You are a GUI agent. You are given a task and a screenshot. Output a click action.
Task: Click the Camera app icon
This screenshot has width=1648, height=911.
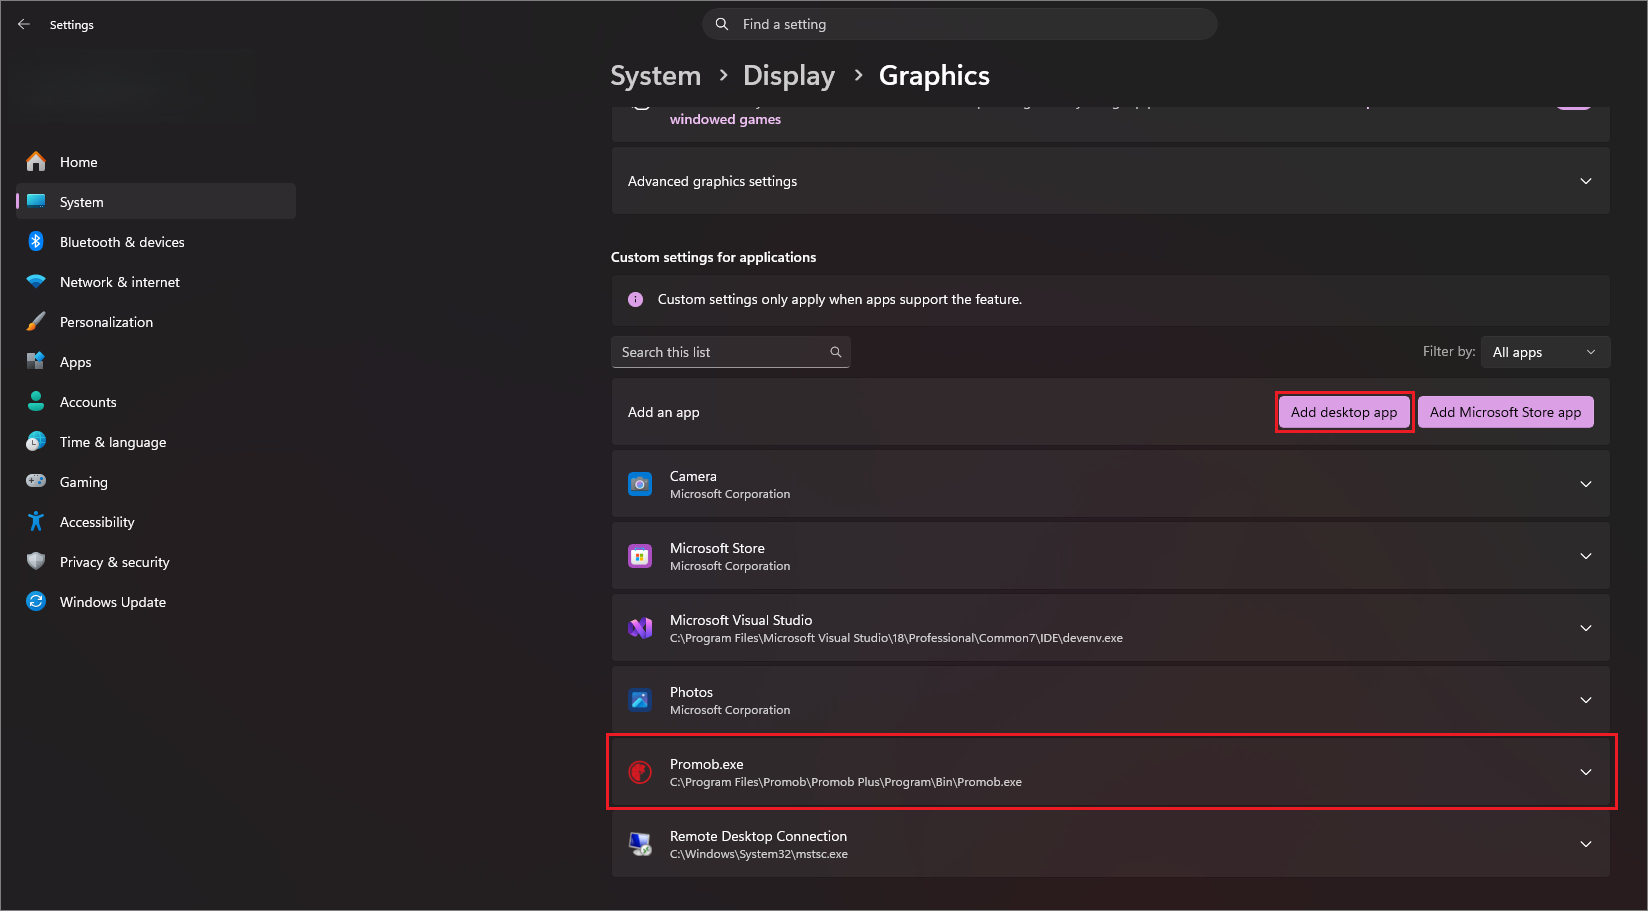coord(640,484)
